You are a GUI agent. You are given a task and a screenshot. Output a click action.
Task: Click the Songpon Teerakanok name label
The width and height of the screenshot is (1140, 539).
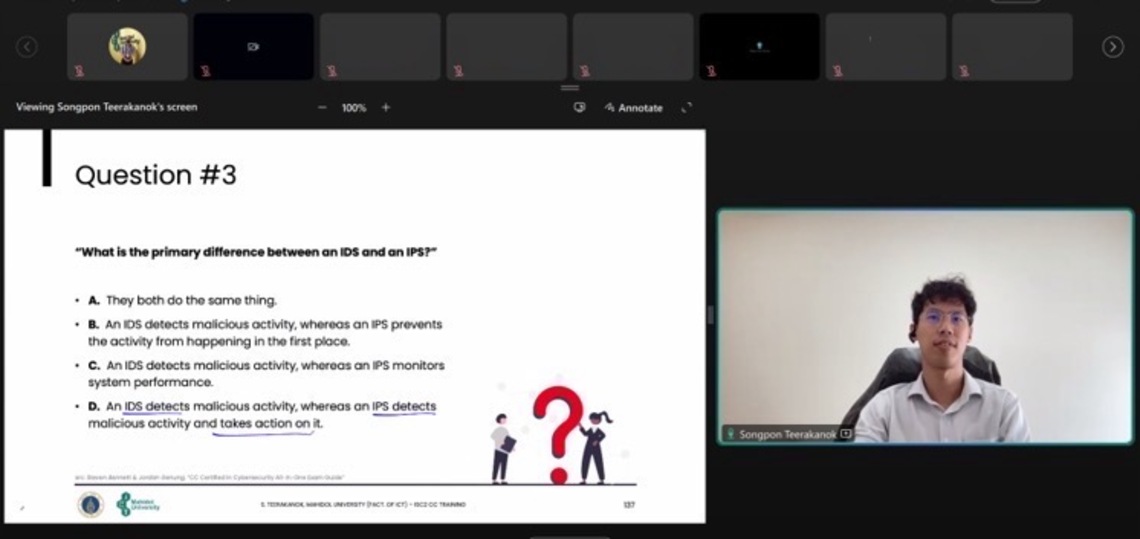(787, 435)
